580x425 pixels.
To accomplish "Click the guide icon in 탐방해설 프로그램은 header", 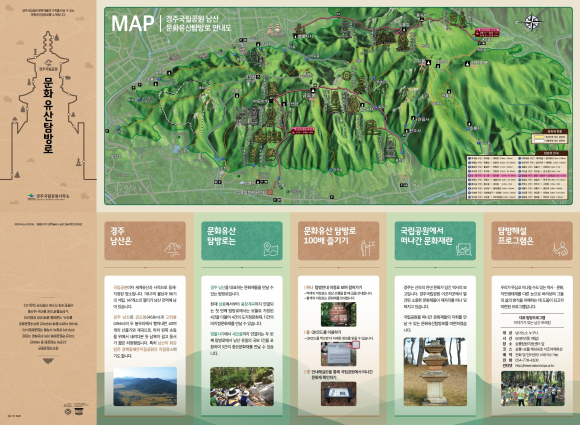I will click(x=560, y=249).
